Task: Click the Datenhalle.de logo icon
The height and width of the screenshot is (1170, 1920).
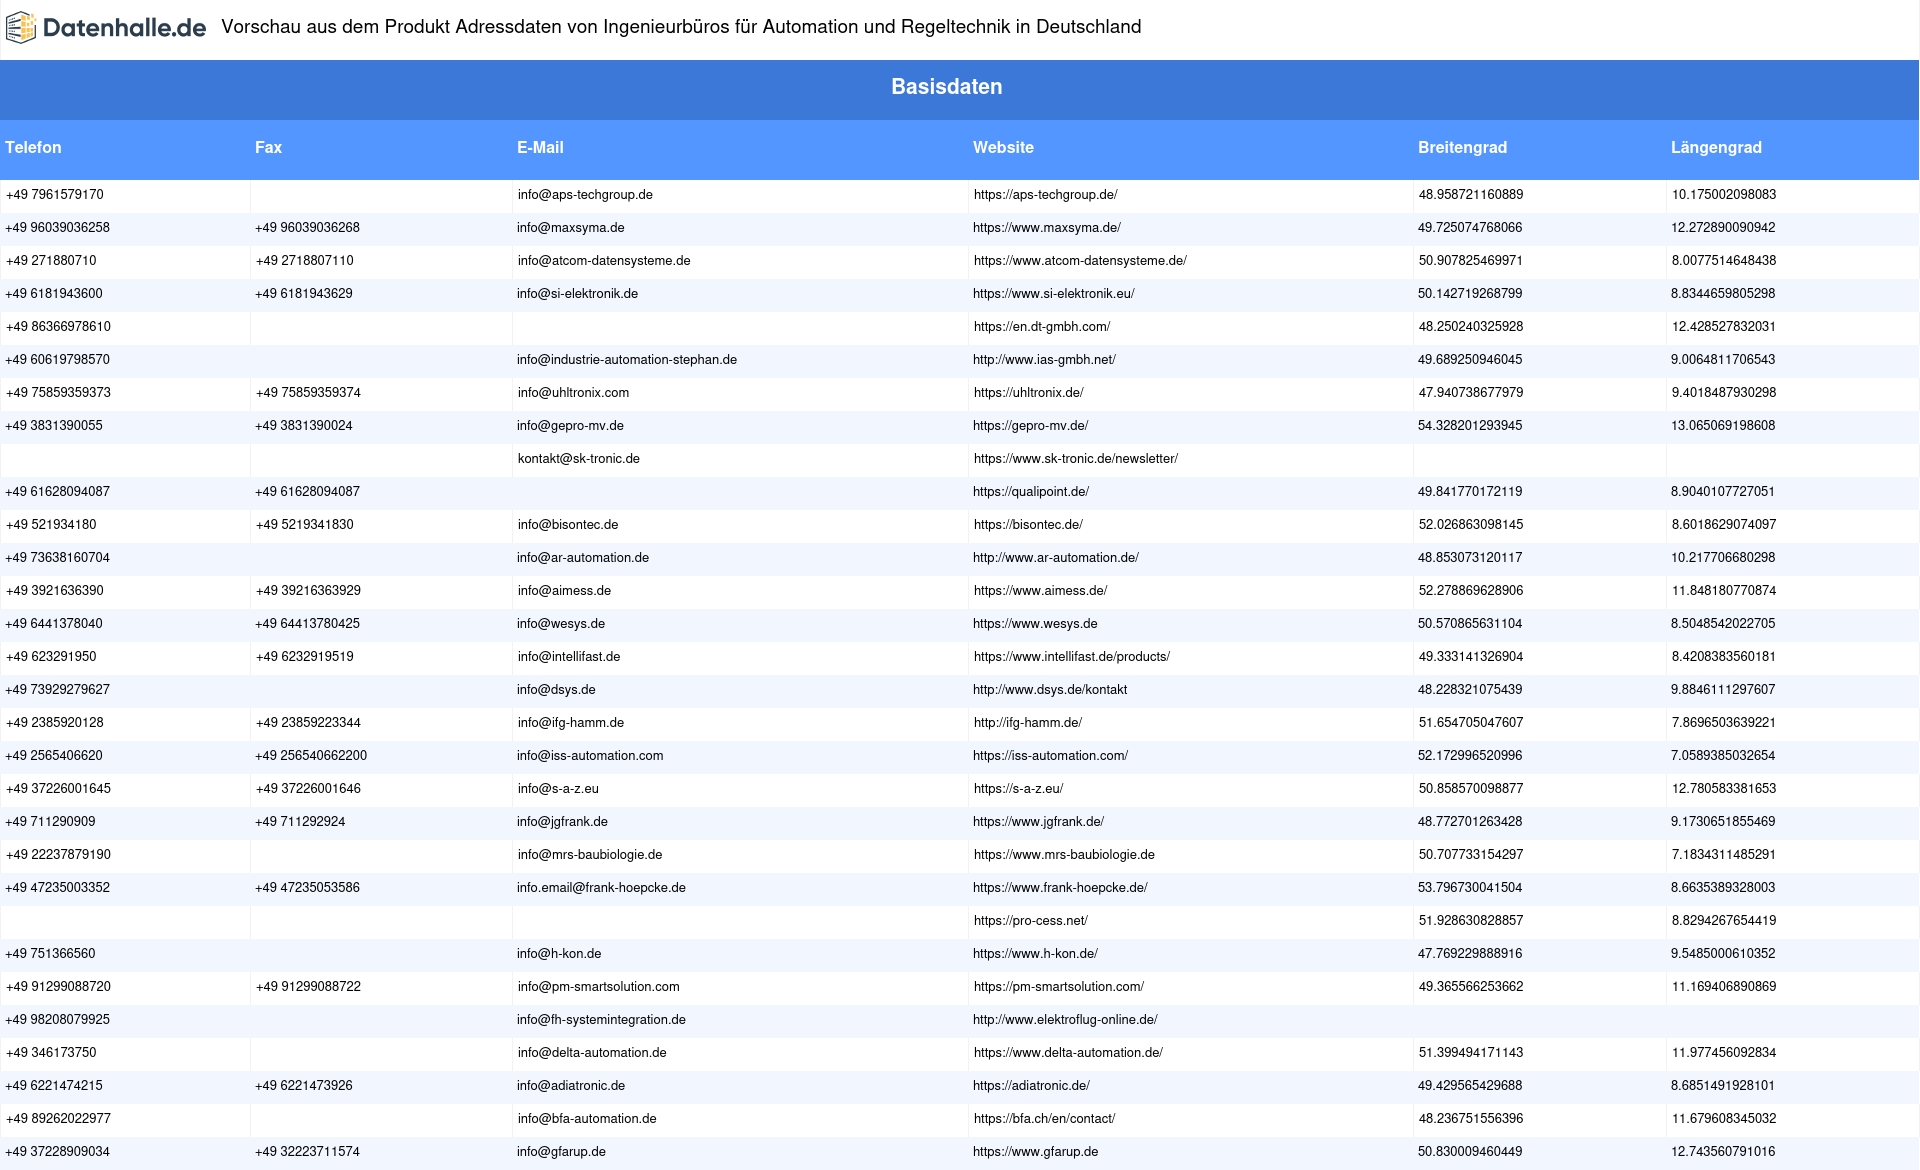Action: tap(21, 28)
